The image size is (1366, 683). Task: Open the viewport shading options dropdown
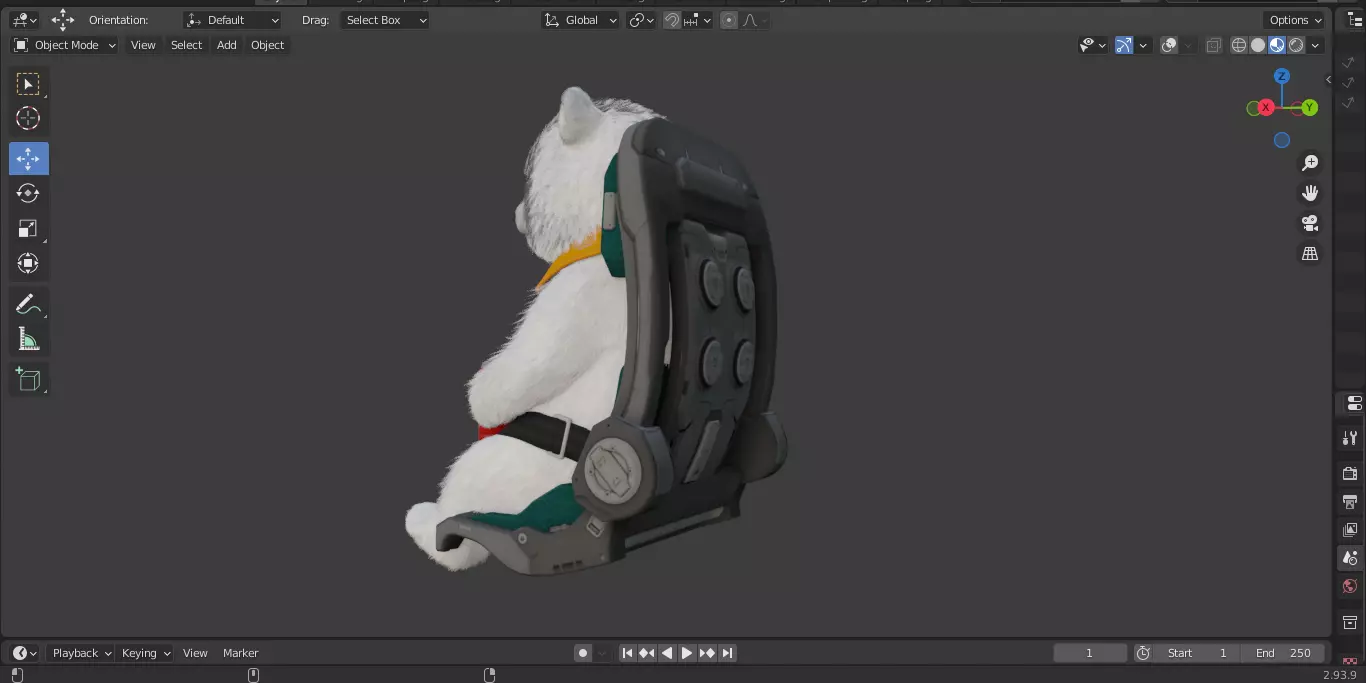pos(1316,45)
